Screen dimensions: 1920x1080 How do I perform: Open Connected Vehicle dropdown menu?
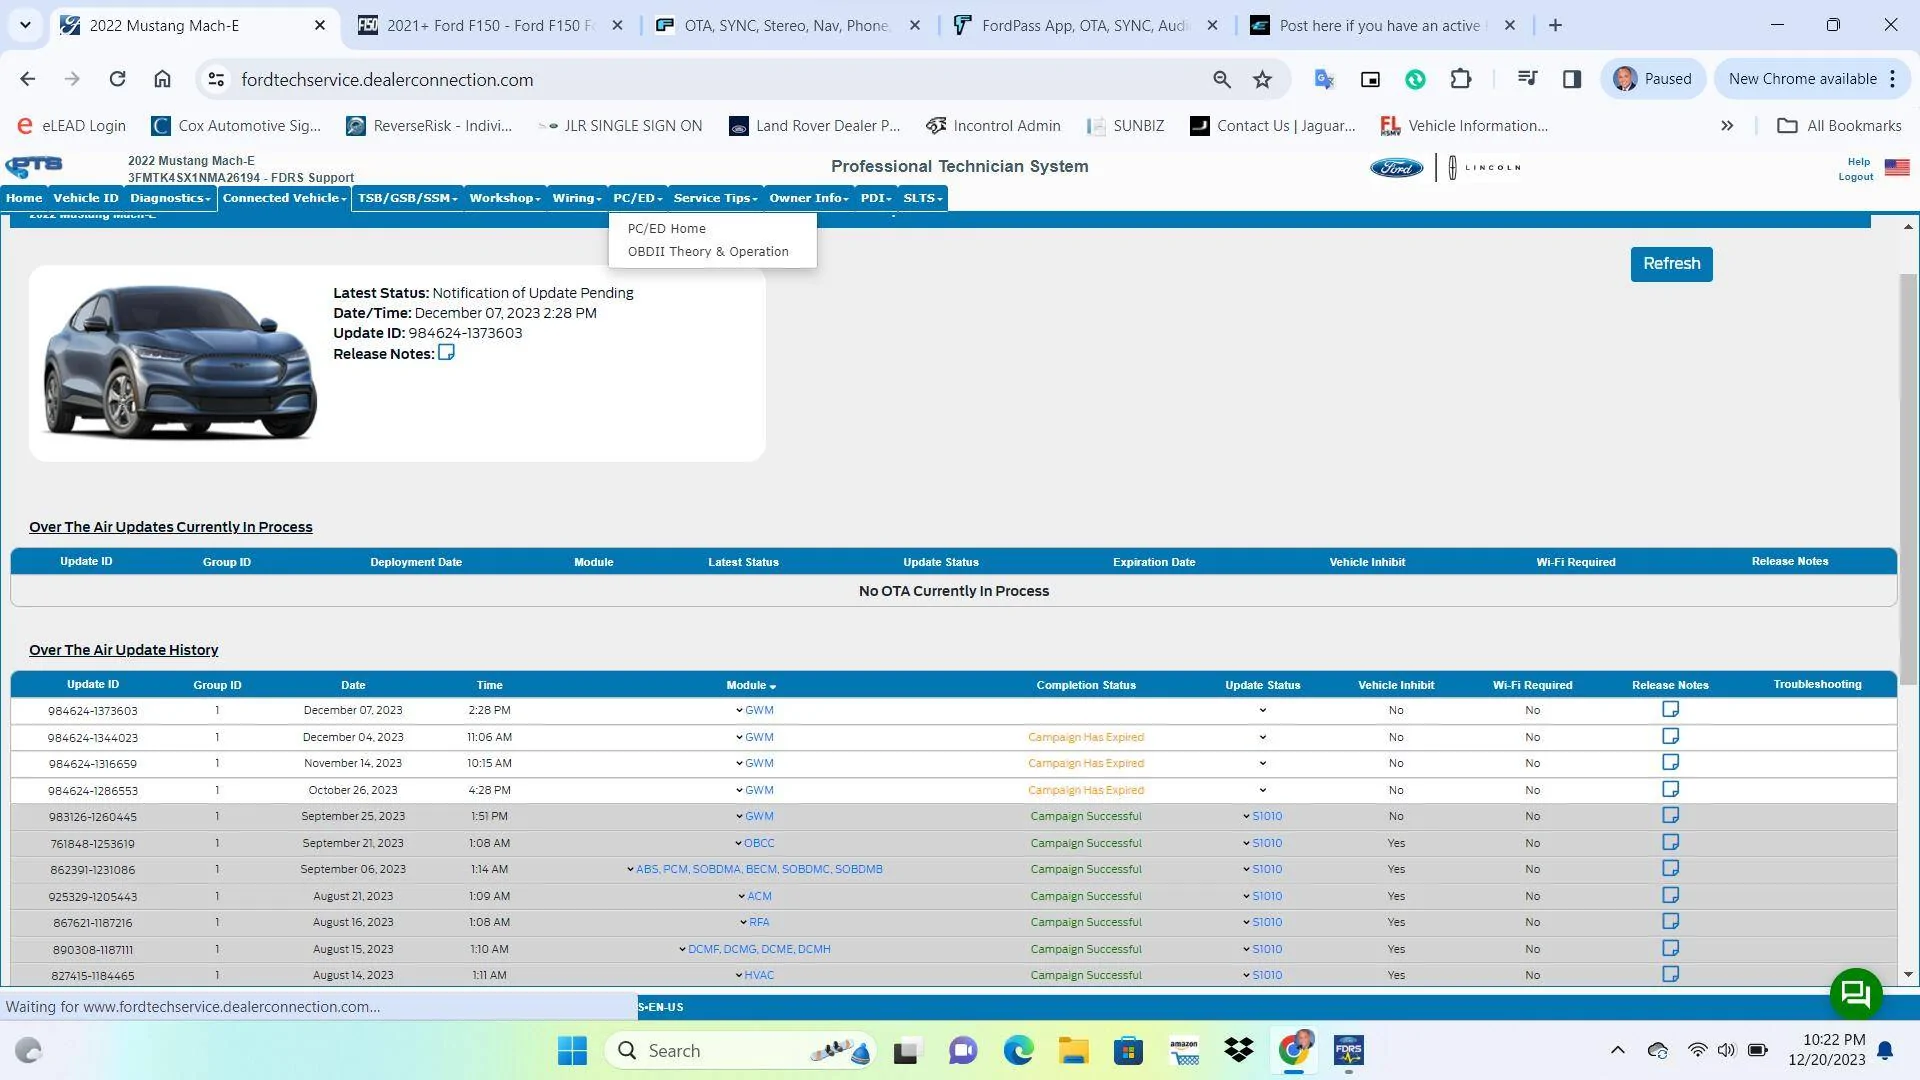pyautogui.click(x=284, y=198)
